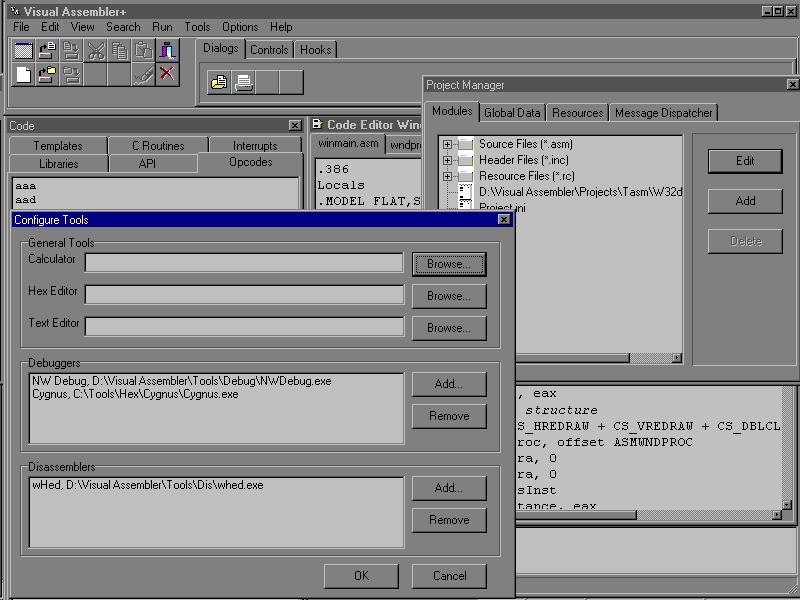
Task: Click the colorful run/build toolbar icon
Action: coord(167,51)
